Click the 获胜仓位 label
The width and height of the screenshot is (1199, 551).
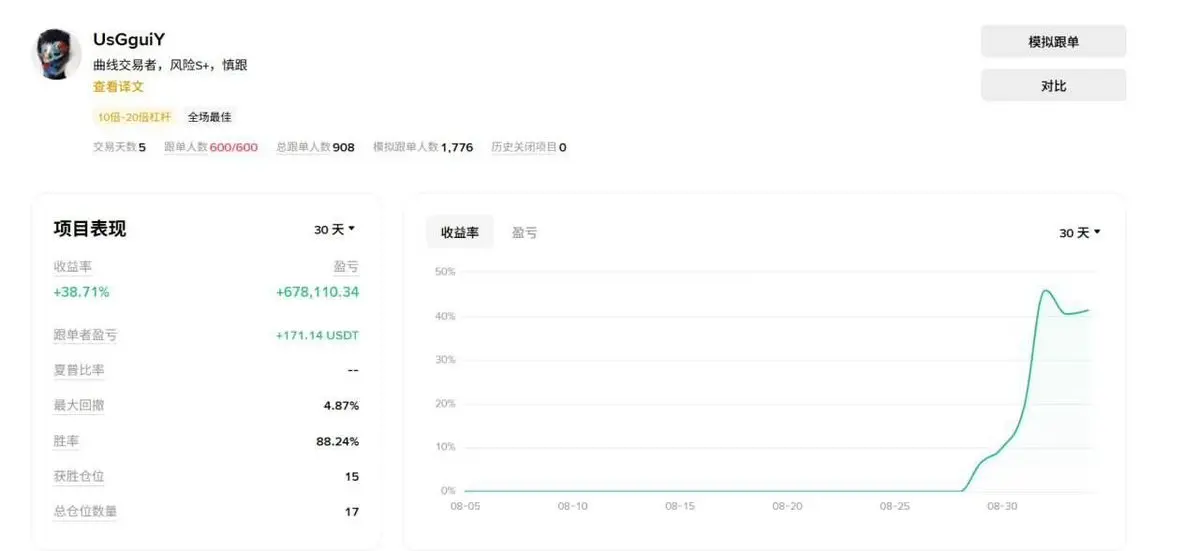point(79,476)
